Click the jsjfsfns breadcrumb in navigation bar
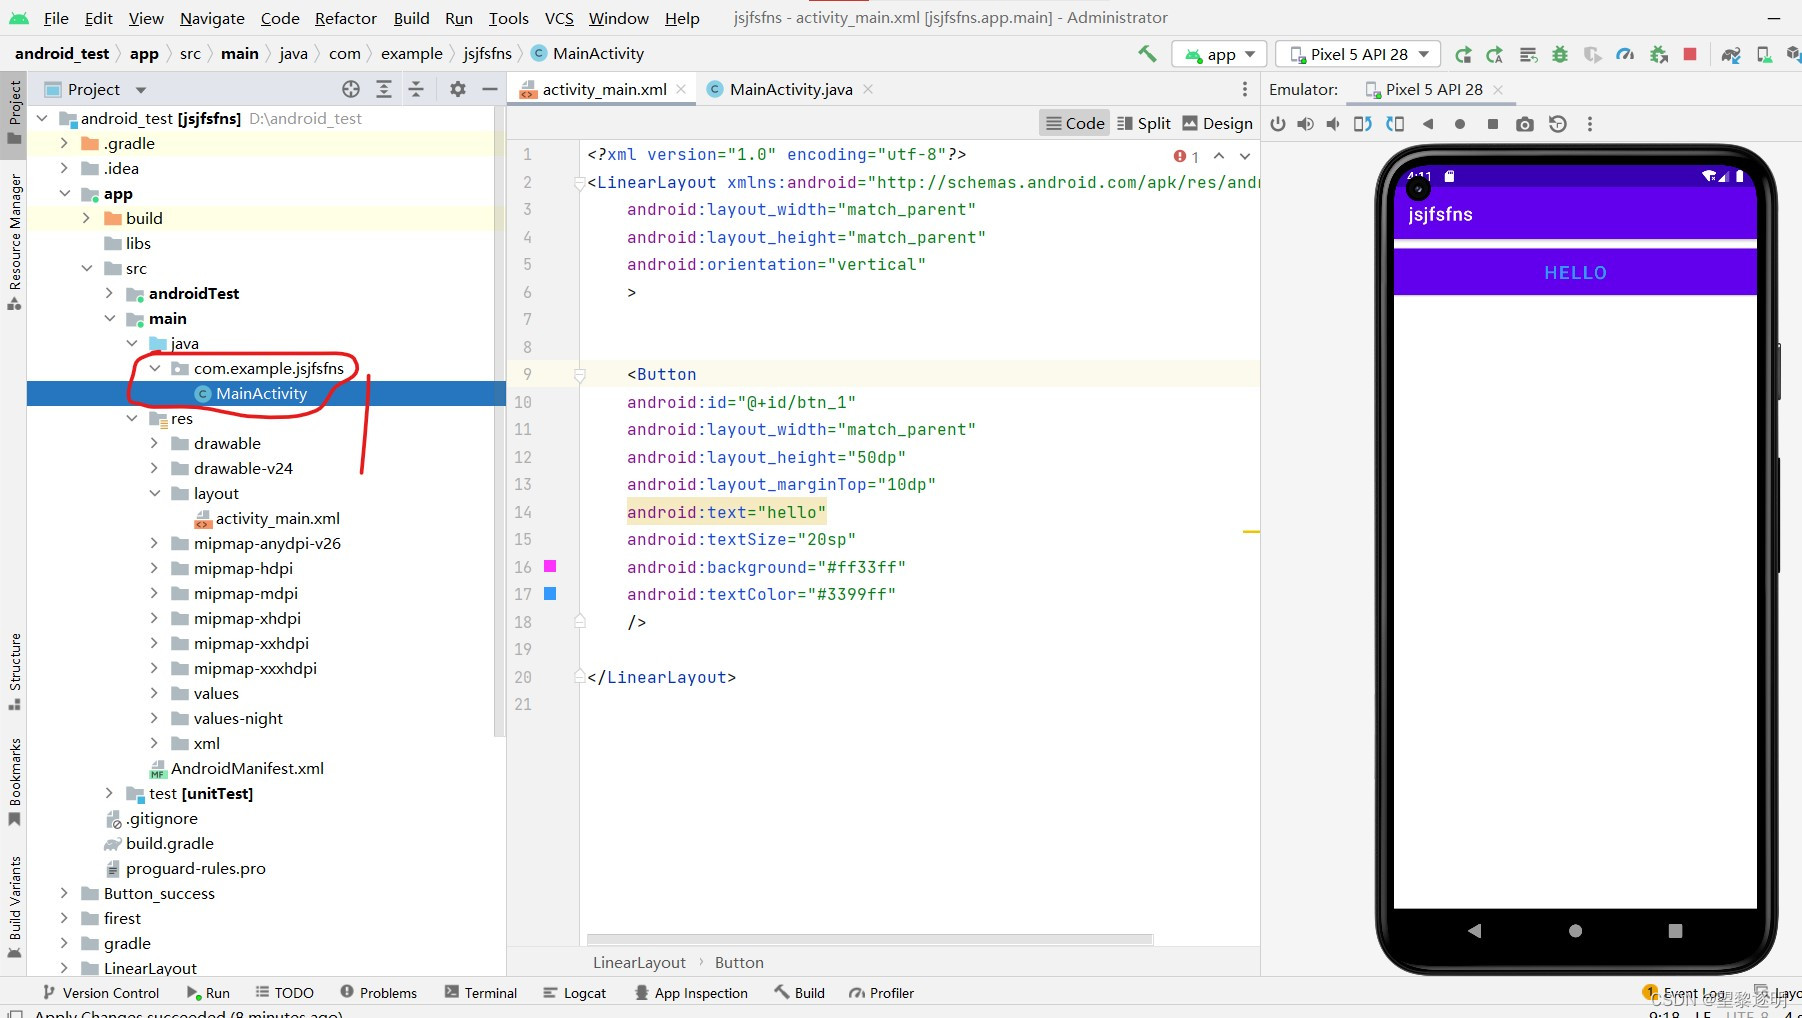Screen dimensions: 1802x1018 click(487, 54)
